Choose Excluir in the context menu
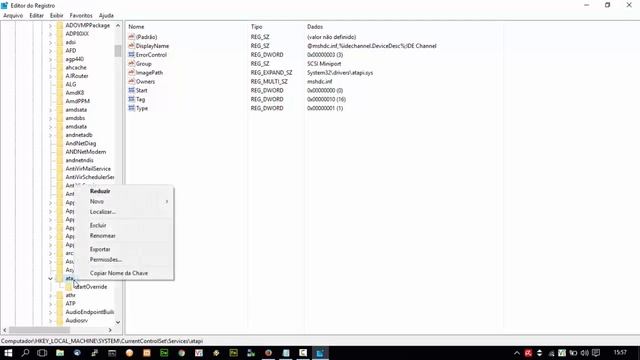This screenshot has width=640, height=360. [124, 225]
